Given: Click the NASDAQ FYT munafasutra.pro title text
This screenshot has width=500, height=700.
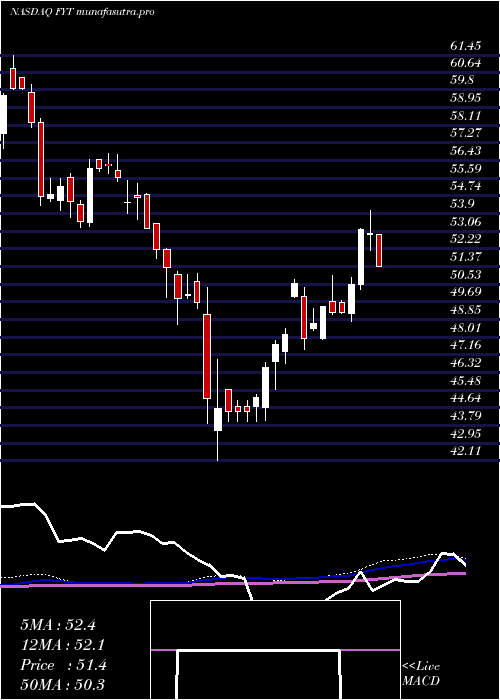Looking at the screenshot, I should (82, 12).
